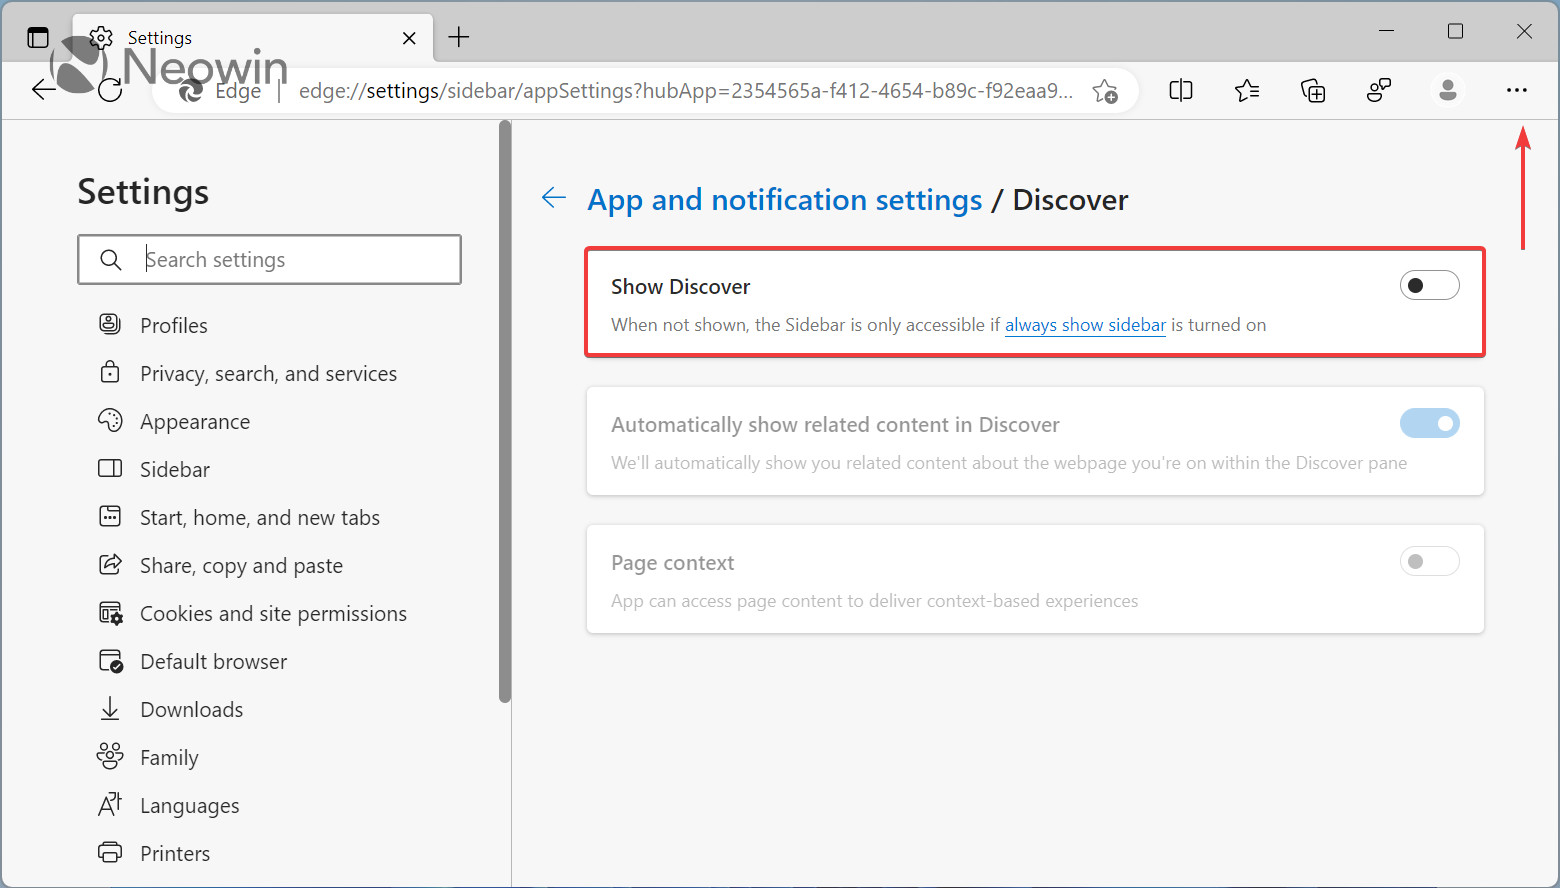1560x888 pixels.
Task: Click the Share, copy and paste icon
Action: (110, 564)
